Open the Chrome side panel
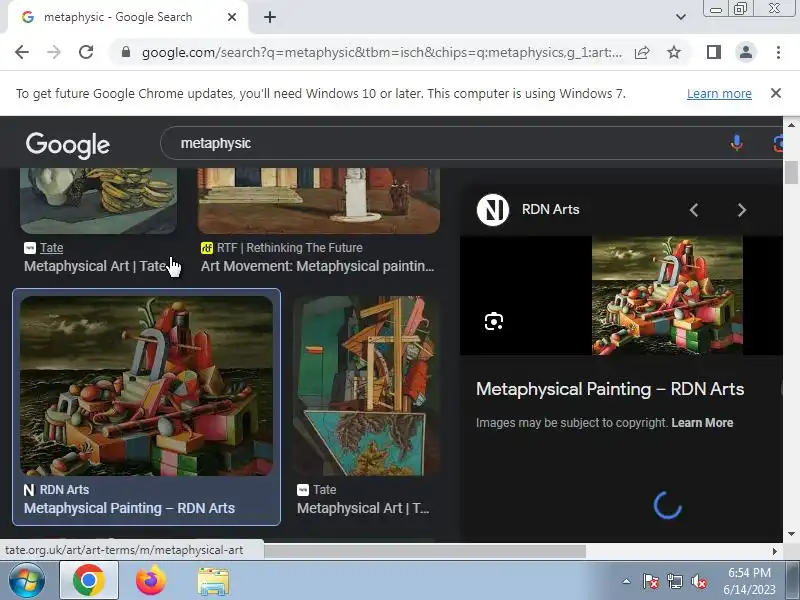The image size is (800, 600). (714, 52)
